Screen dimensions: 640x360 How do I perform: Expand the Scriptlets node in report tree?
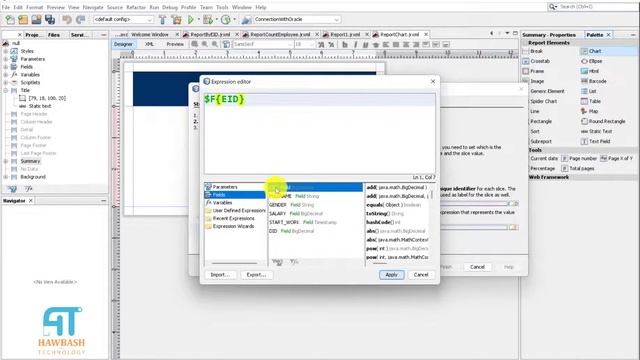click(6, 82)
